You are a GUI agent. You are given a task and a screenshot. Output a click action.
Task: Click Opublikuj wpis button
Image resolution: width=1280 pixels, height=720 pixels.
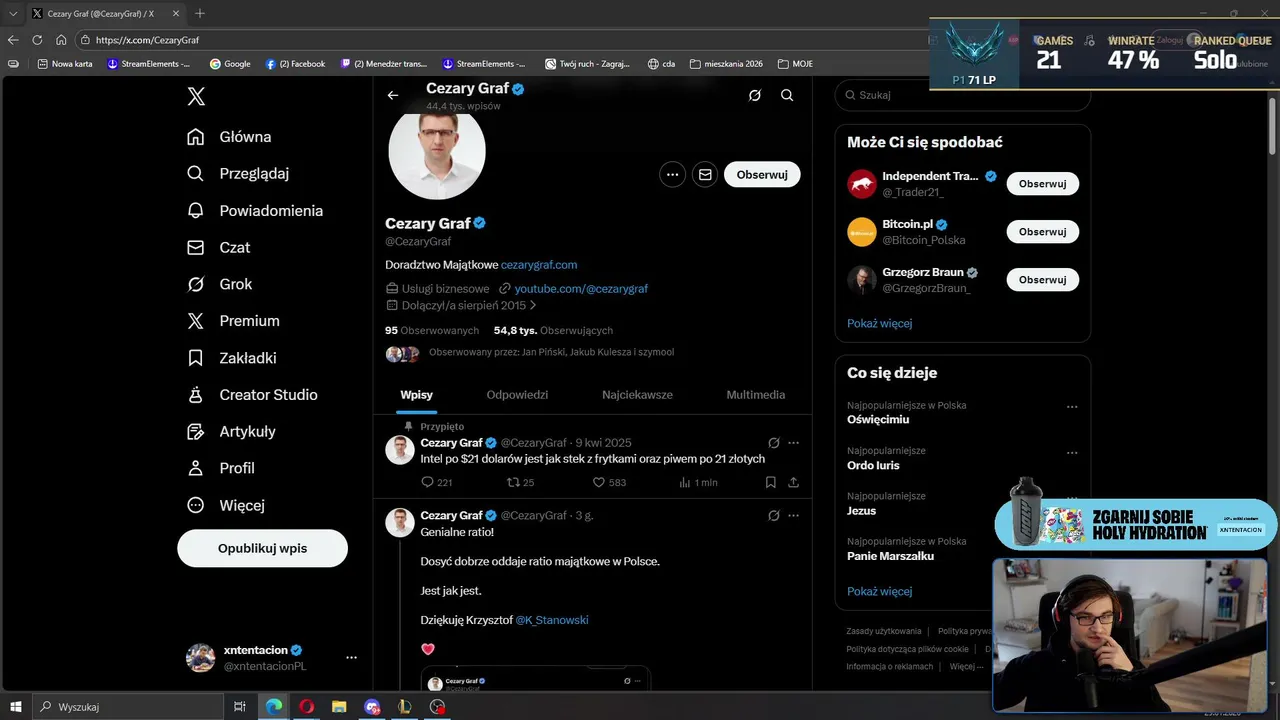[262, 549]
